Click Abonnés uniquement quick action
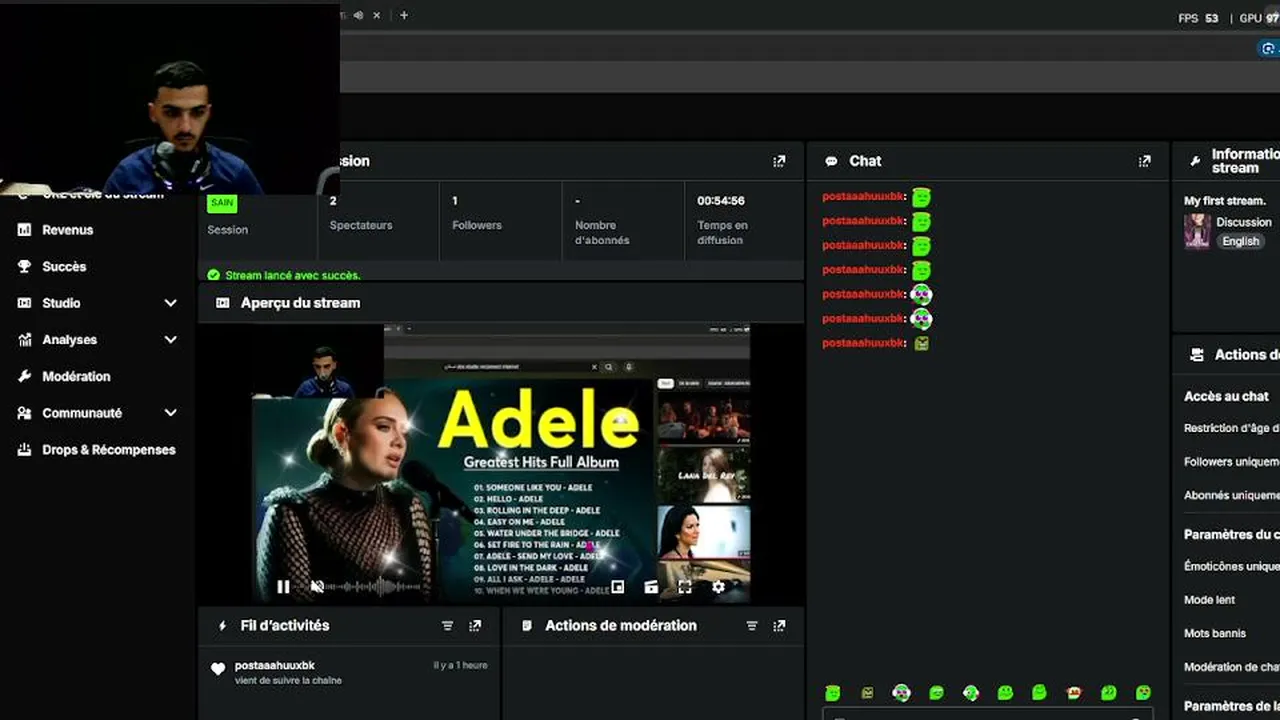The width and height of the screenshot is (1280, 720). point(1231,495)
